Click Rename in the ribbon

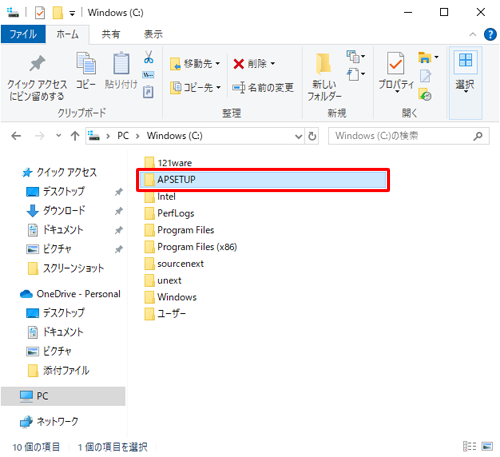(263, 88)
